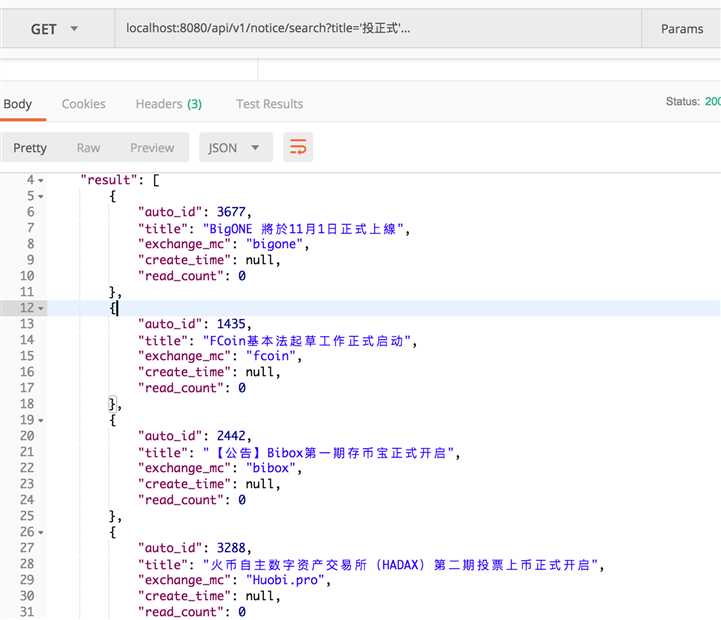Click the Status 200 indicator
Viewport: 721px width, 620px height.
click(x=693, y=101)
